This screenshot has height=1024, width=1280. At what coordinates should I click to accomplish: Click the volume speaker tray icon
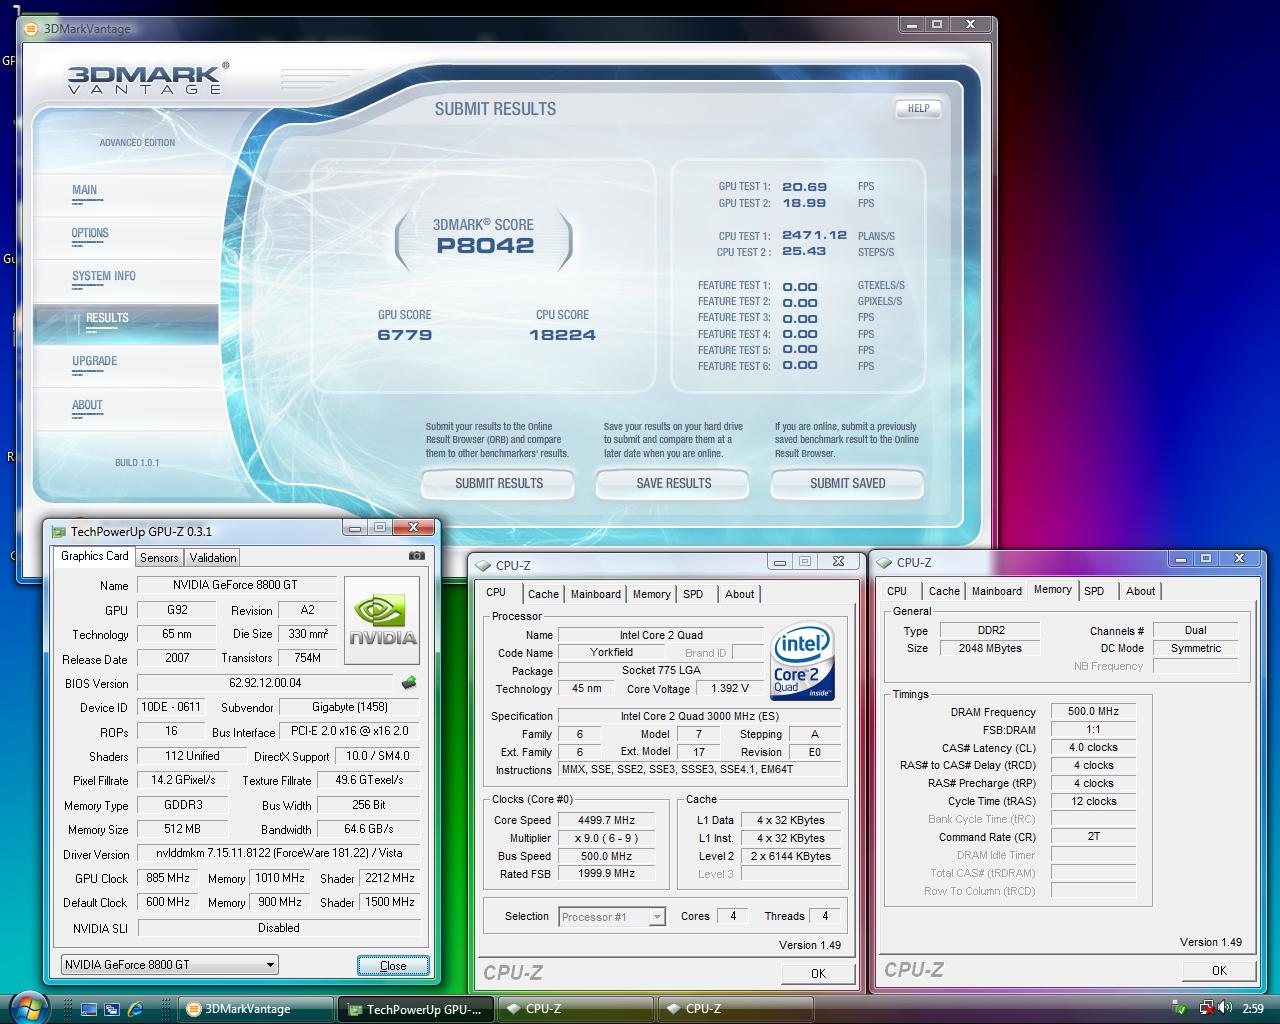click(1226, 1008)
